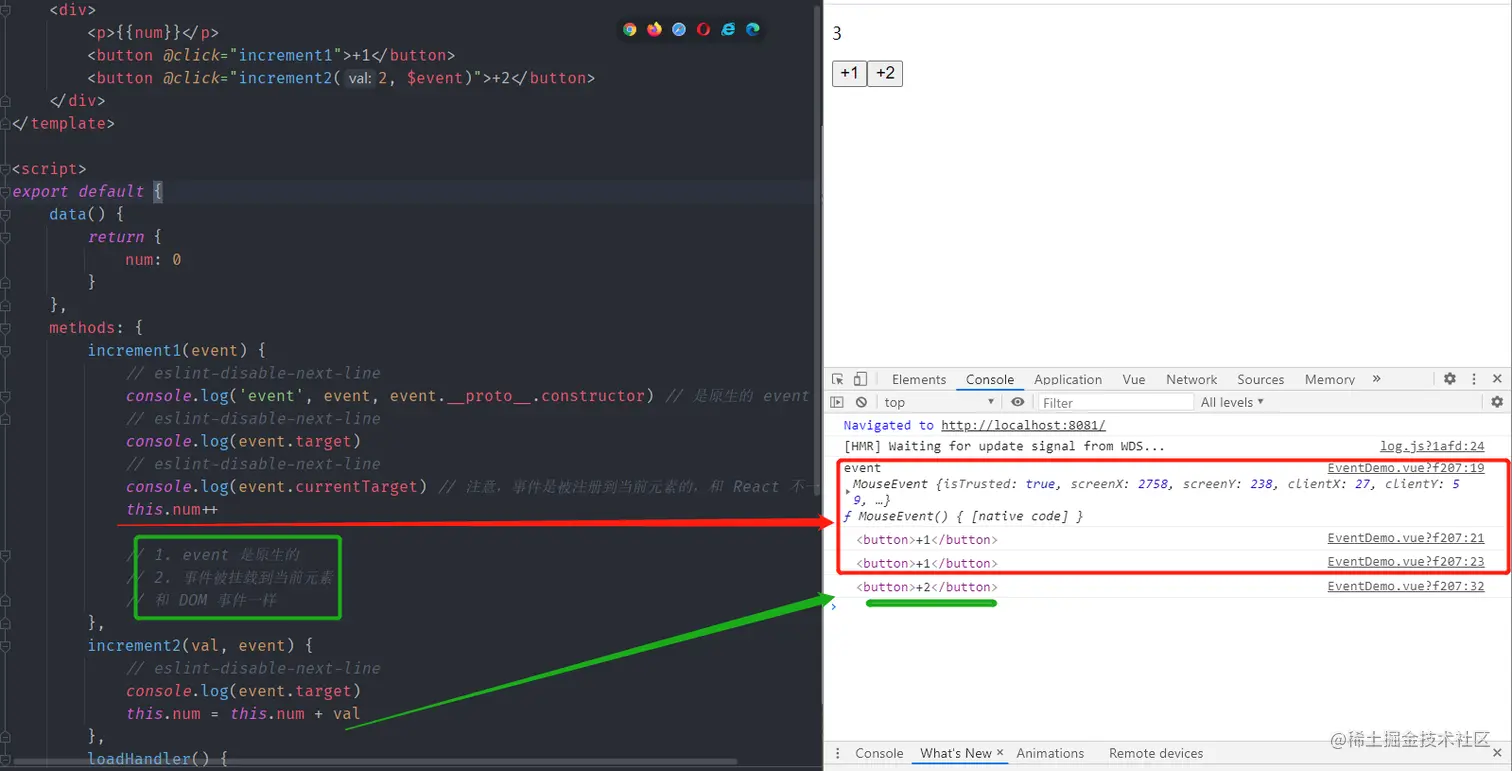Activate the DevTools inspect element picker

[838, 379]
